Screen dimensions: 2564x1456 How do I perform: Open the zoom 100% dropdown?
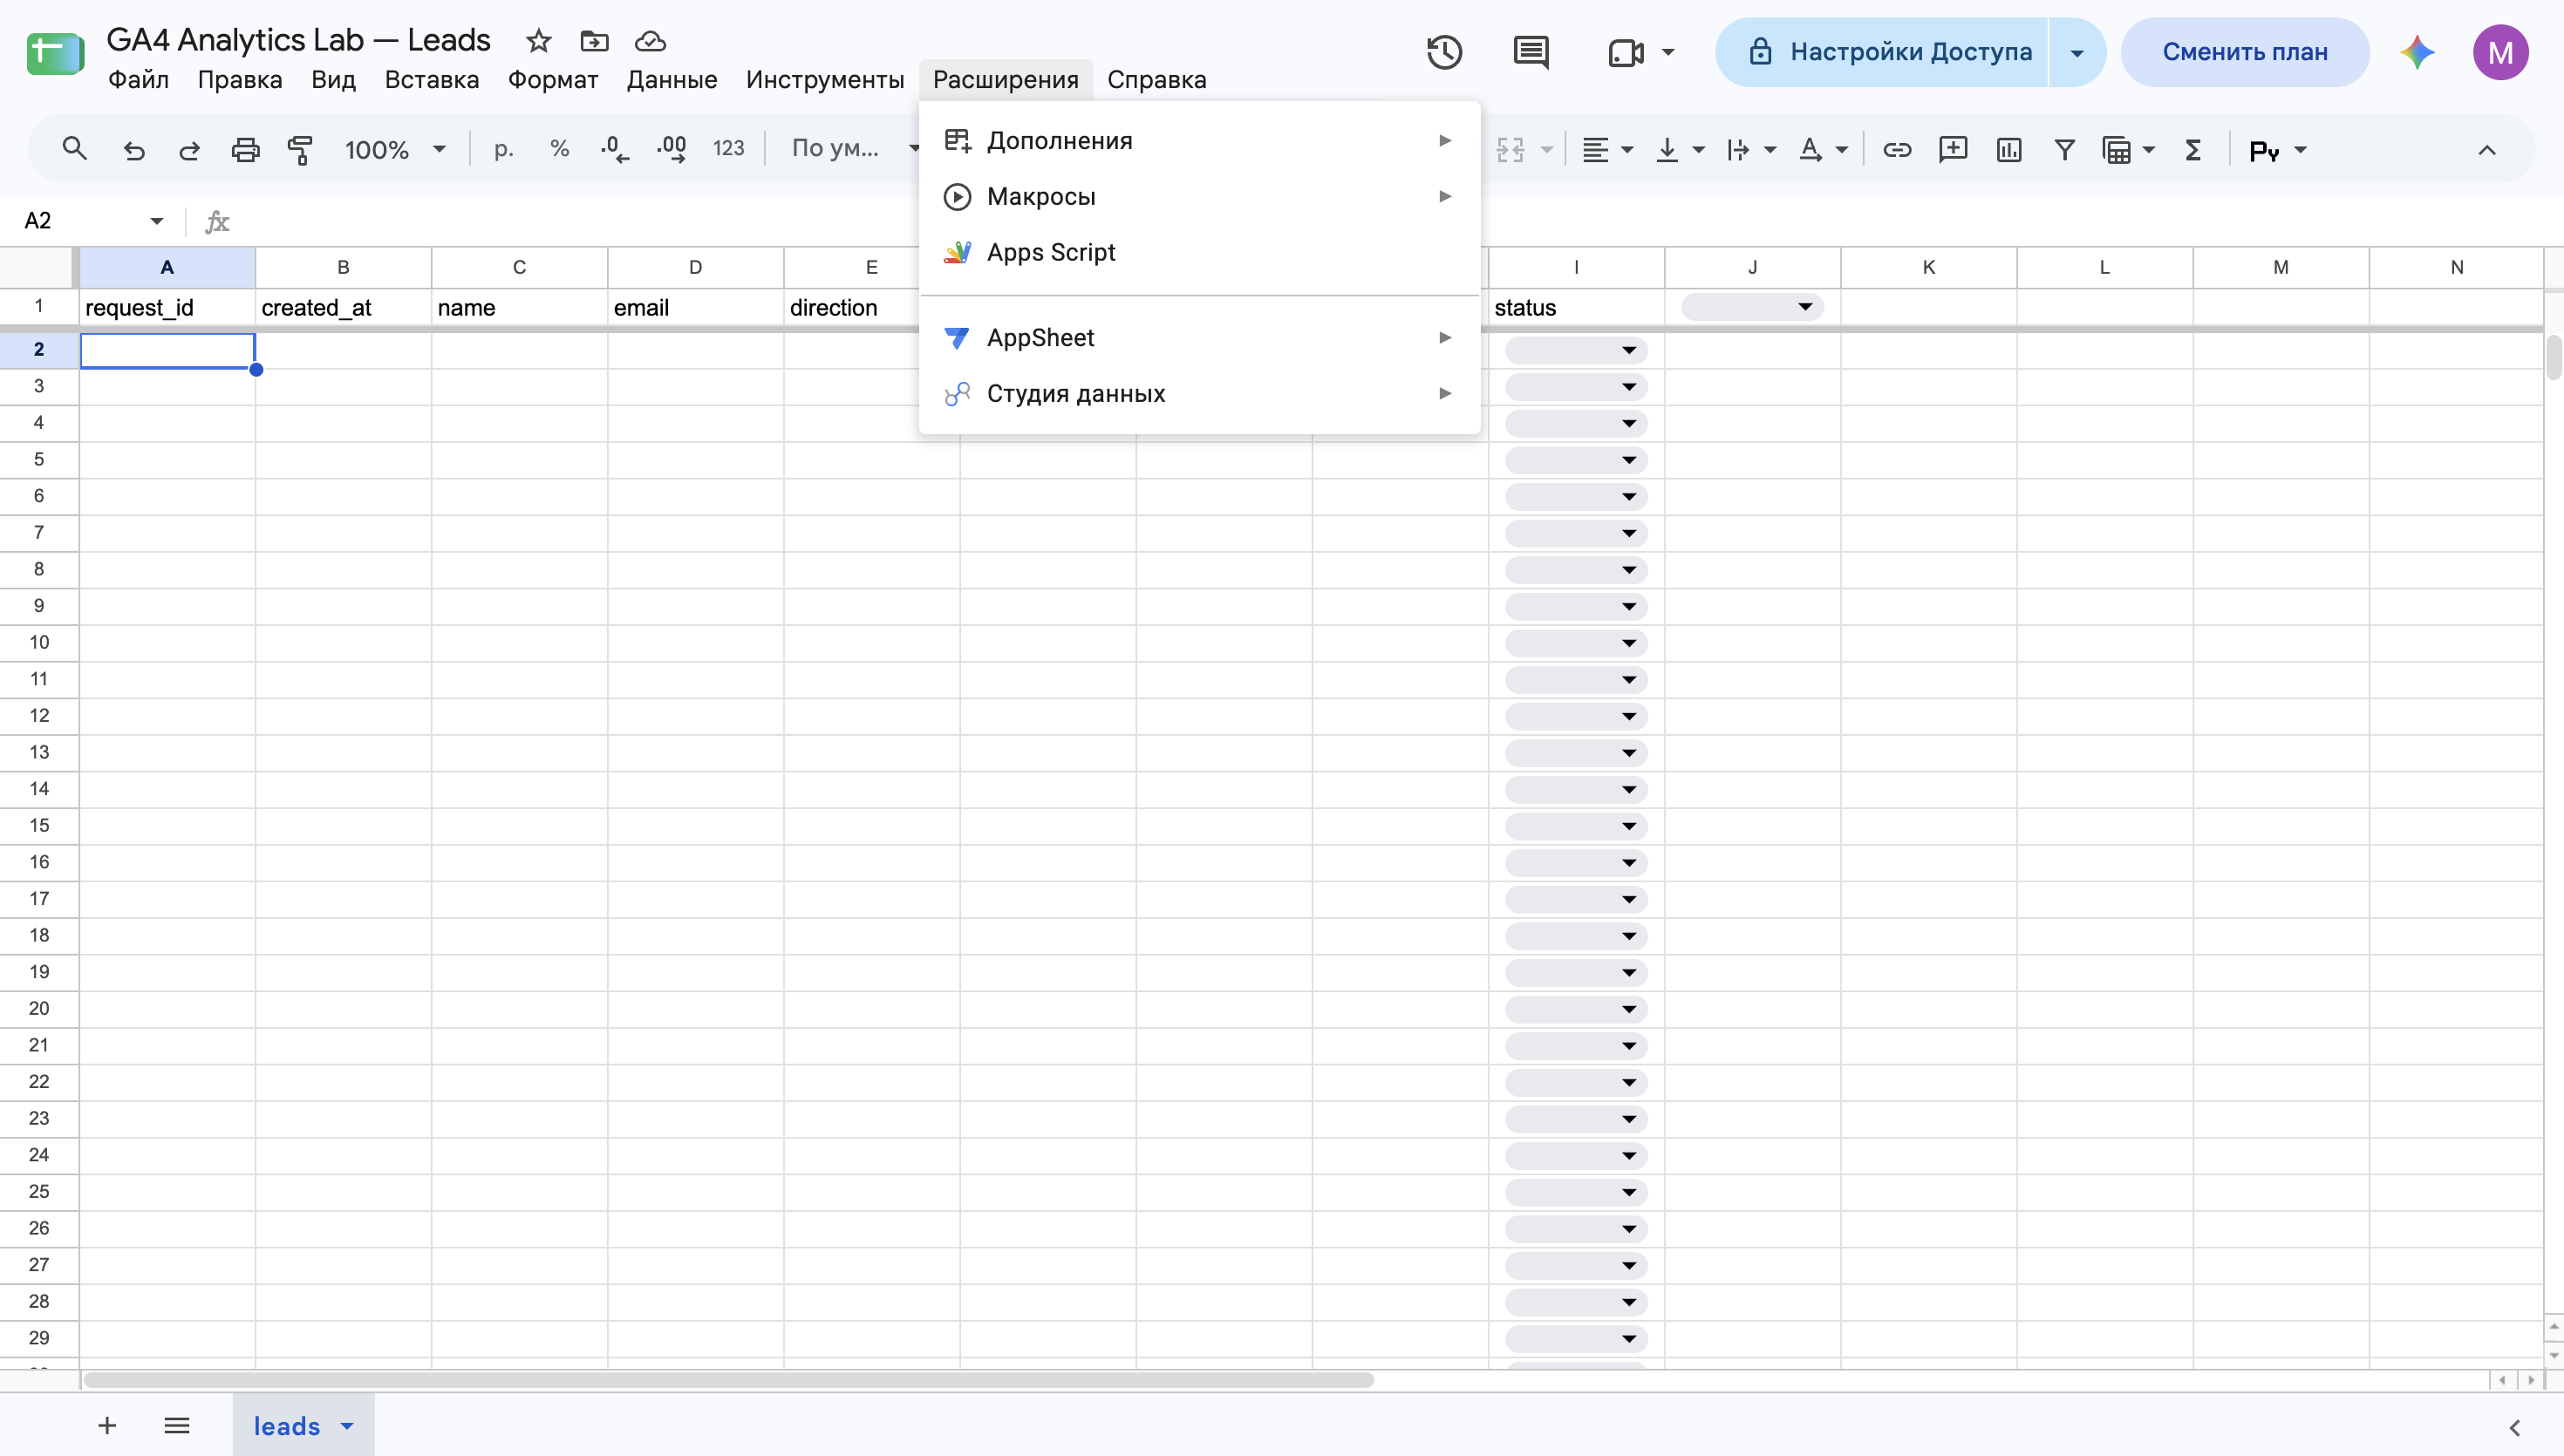[395, 150]
